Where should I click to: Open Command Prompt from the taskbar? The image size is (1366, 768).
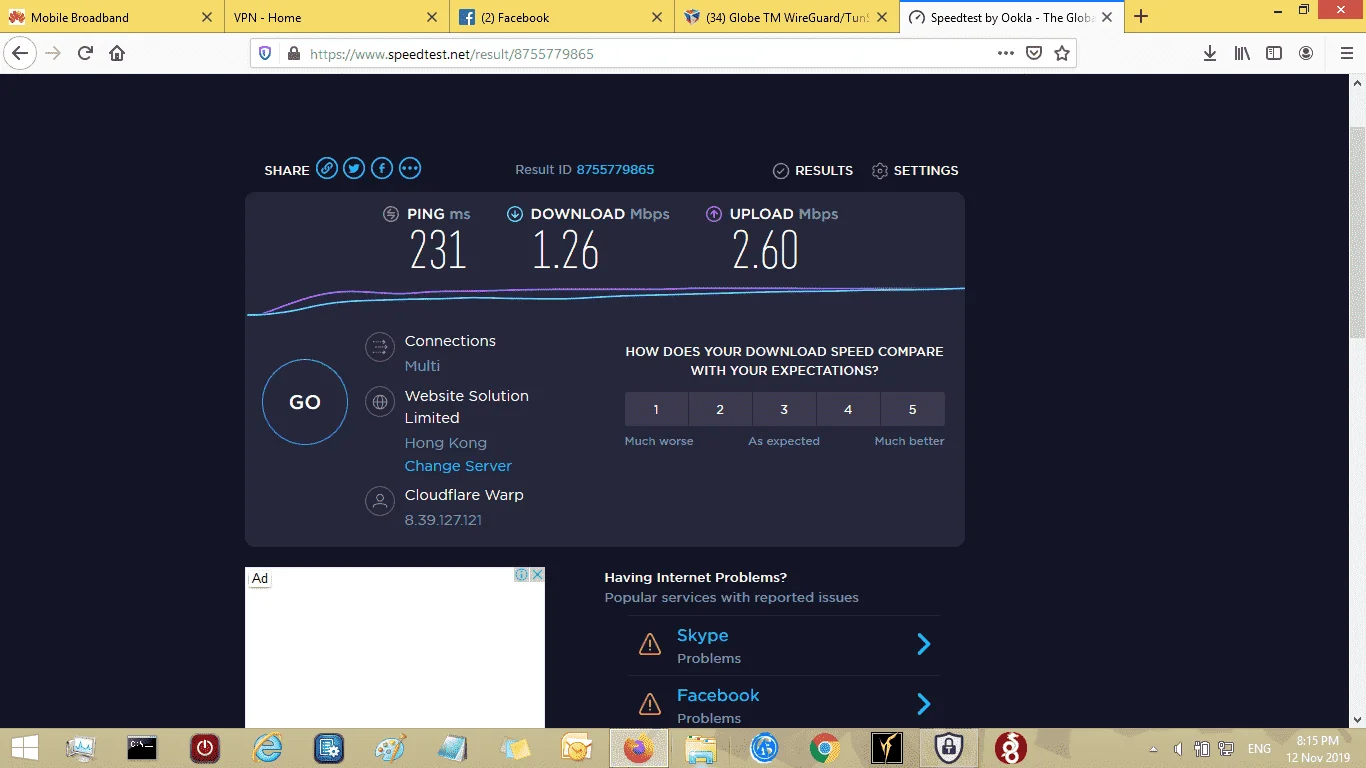(x=142, y=748)
